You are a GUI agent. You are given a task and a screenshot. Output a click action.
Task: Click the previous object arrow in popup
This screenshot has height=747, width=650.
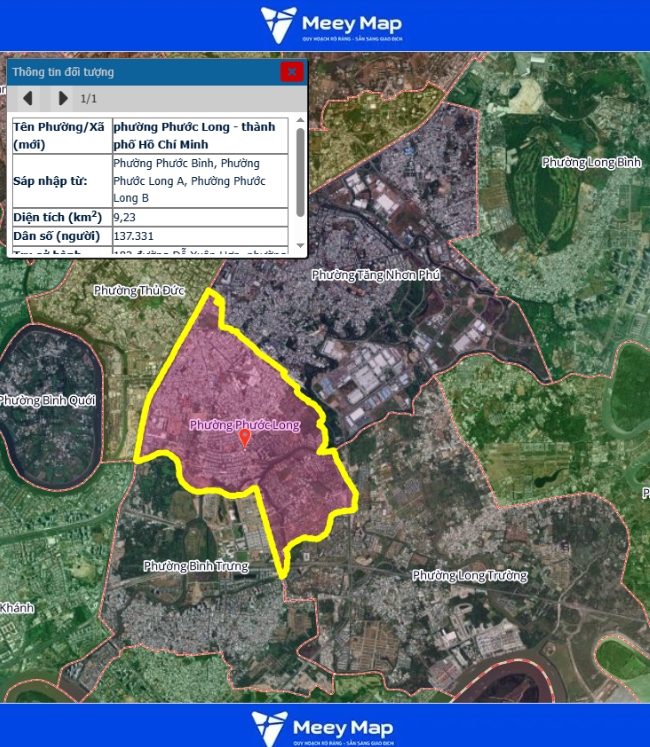[x=28, y=98]
